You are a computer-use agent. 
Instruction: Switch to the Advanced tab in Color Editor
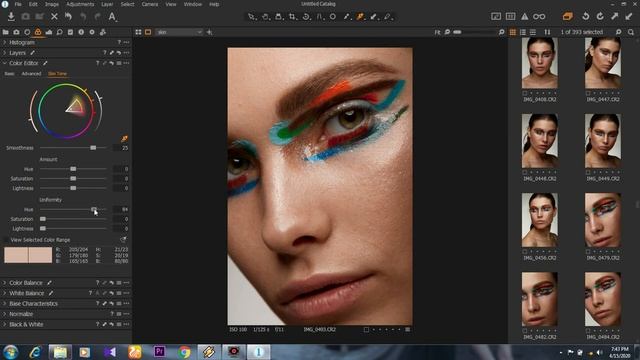pyautogui.click(x=31, y=74)
